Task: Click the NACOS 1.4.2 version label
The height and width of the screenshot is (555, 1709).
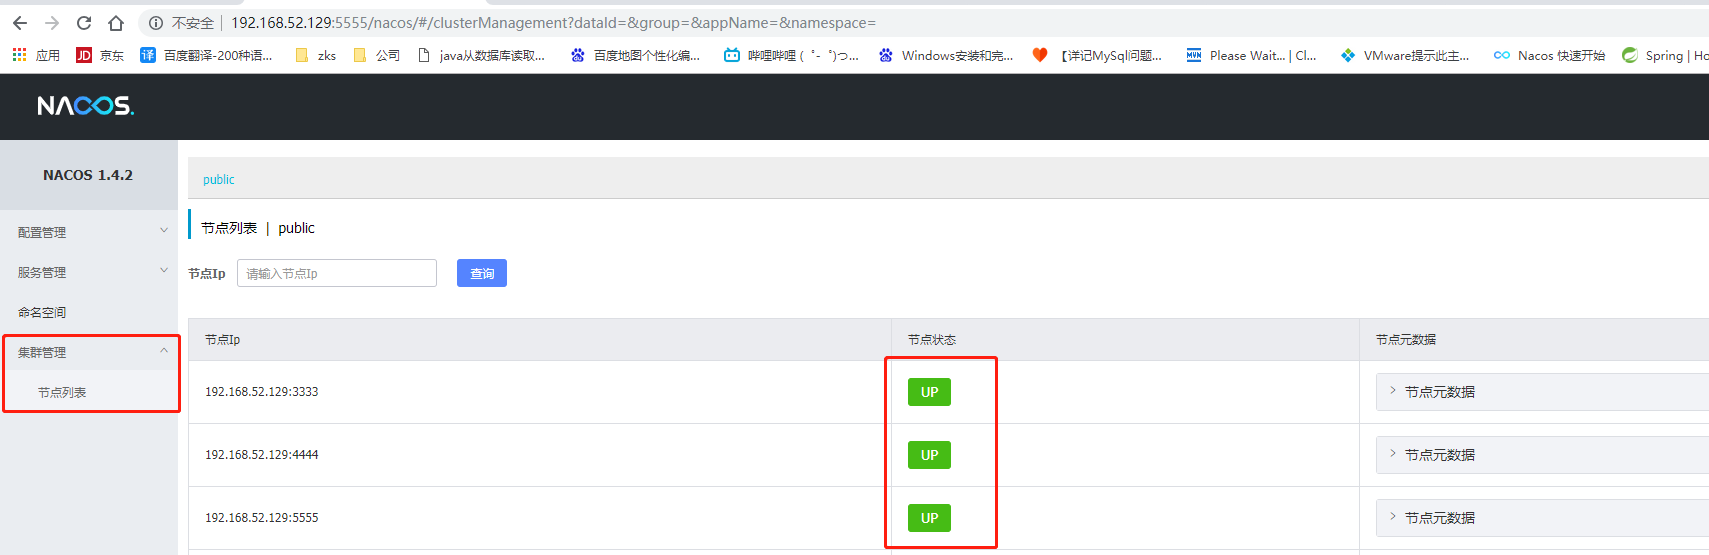Action: click(88, 175)
